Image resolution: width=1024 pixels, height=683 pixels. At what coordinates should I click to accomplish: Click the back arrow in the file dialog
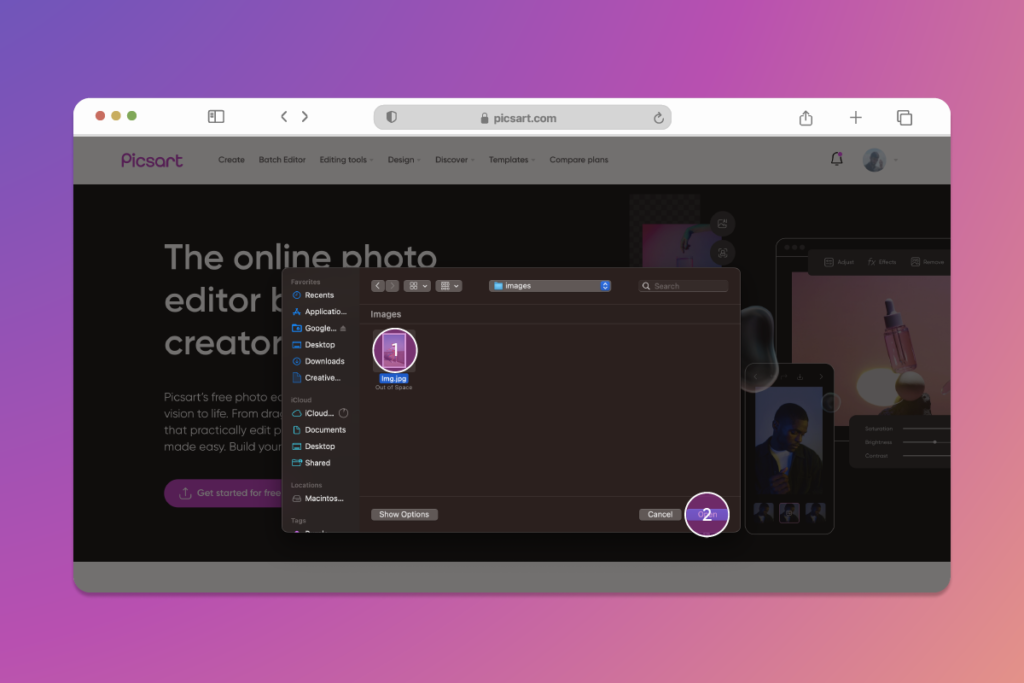tap(377, 285)
